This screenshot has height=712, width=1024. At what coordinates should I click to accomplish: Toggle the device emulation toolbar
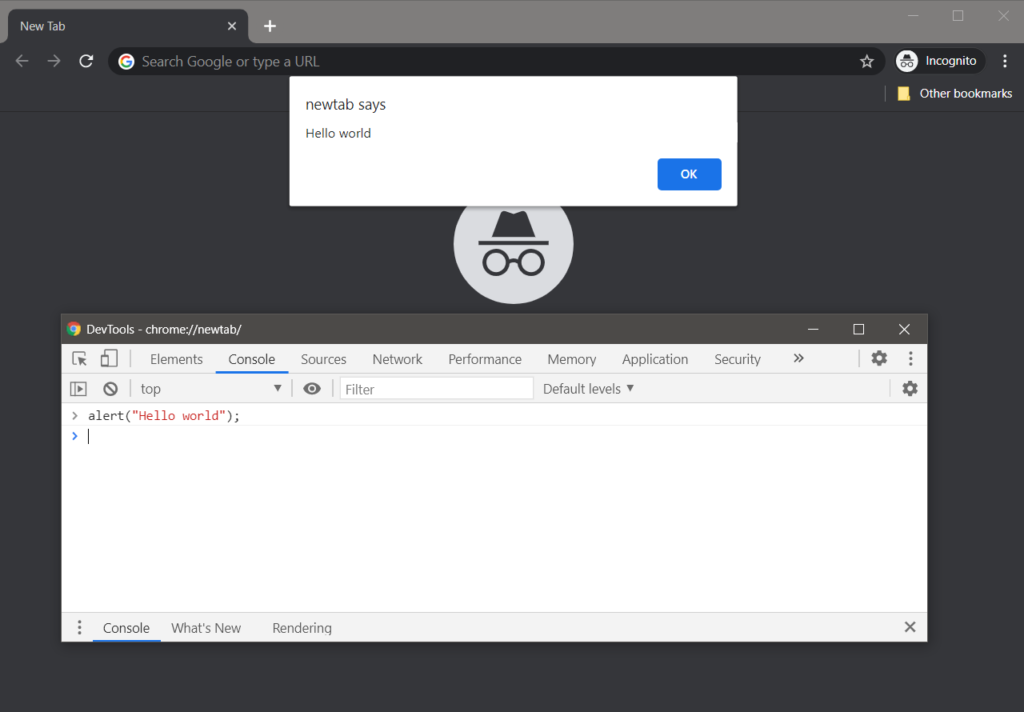tap(109, 358)
